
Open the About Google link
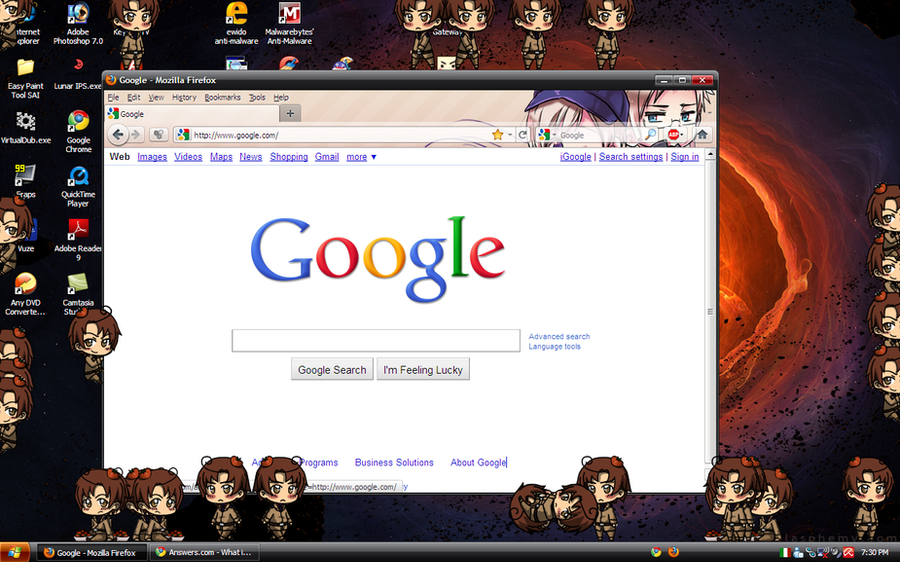tap(478, 462)
